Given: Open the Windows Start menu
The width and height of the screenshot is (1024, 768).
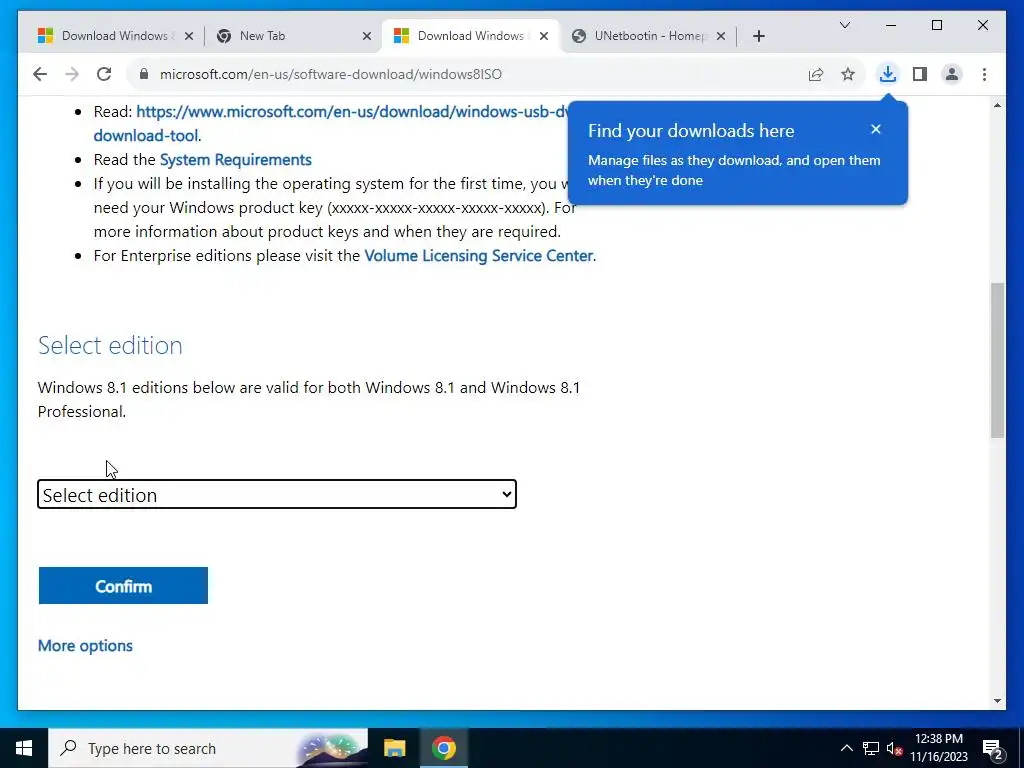Looking at the screenshot, I should click(x=24, y=748).
